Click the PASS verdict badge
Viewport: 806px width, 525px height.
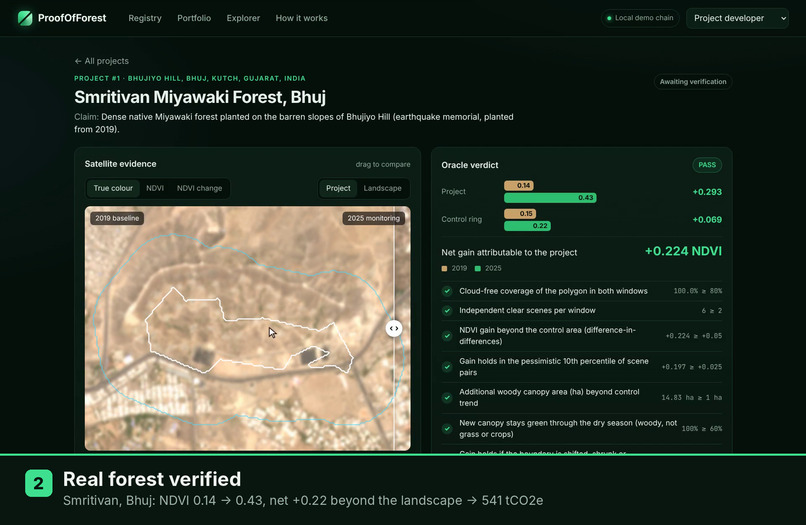click(x=707, y=165)
